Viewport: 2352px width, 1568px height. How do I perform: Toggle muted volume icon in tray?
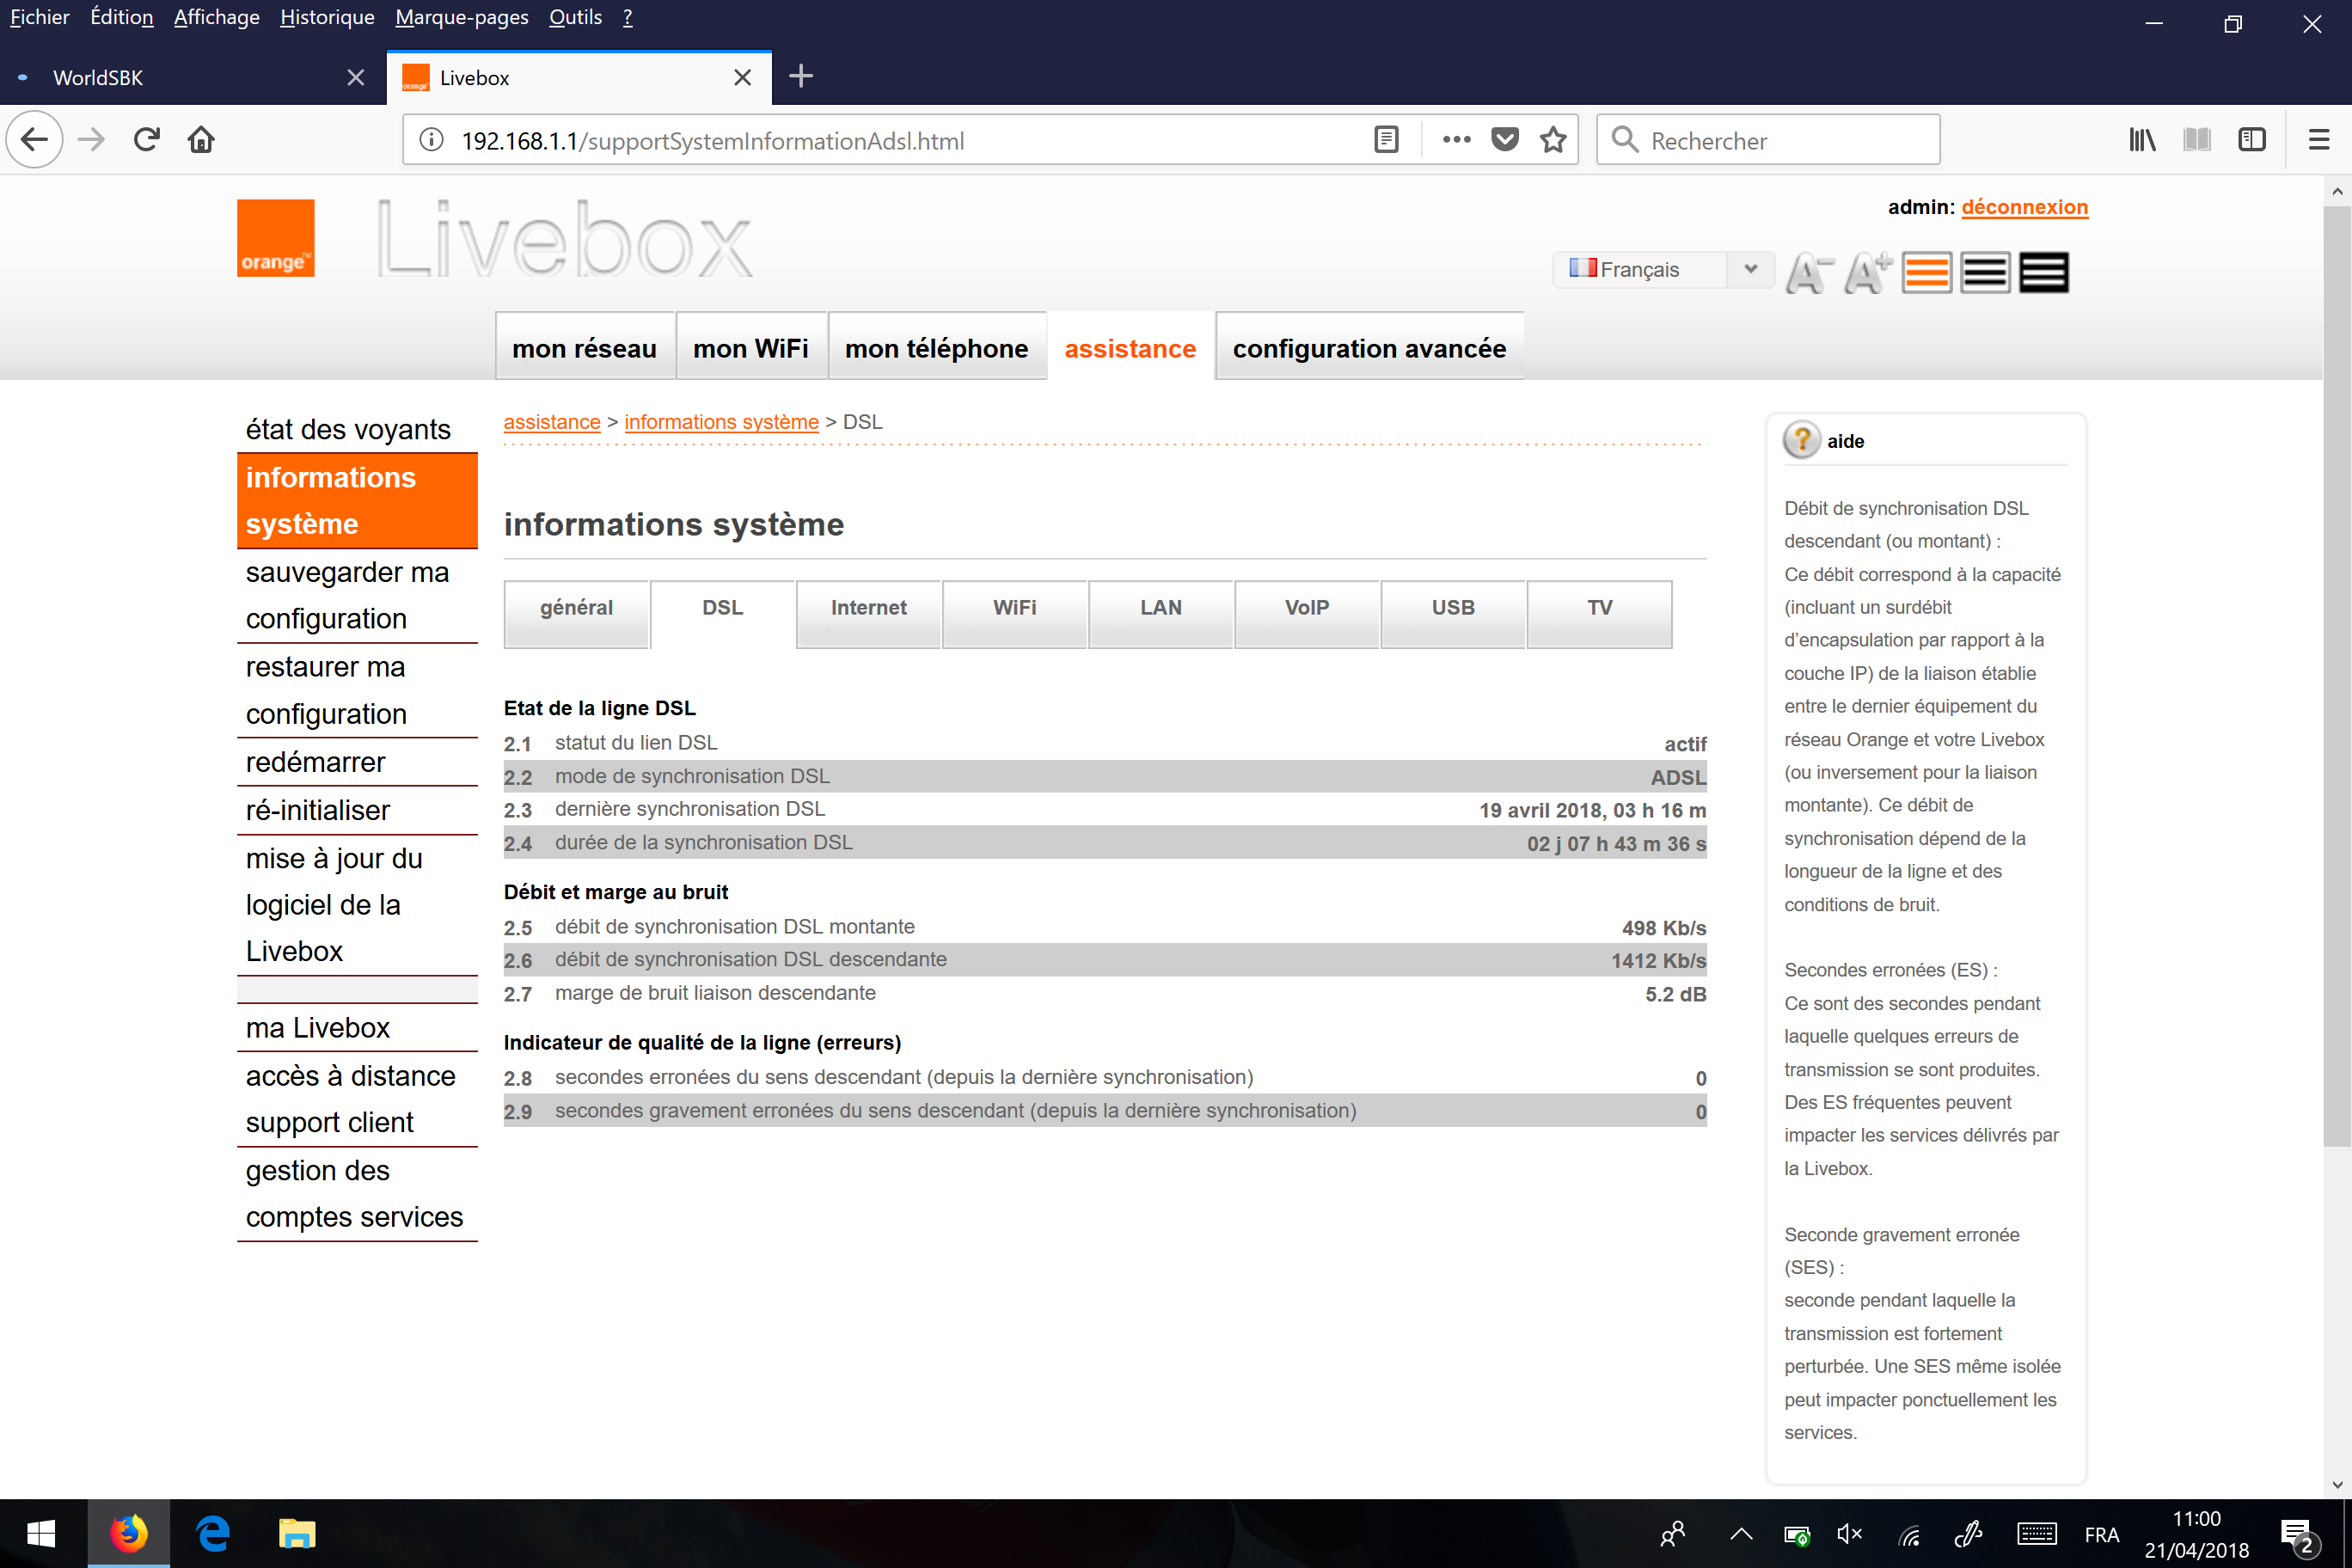pos(1849,1534)
